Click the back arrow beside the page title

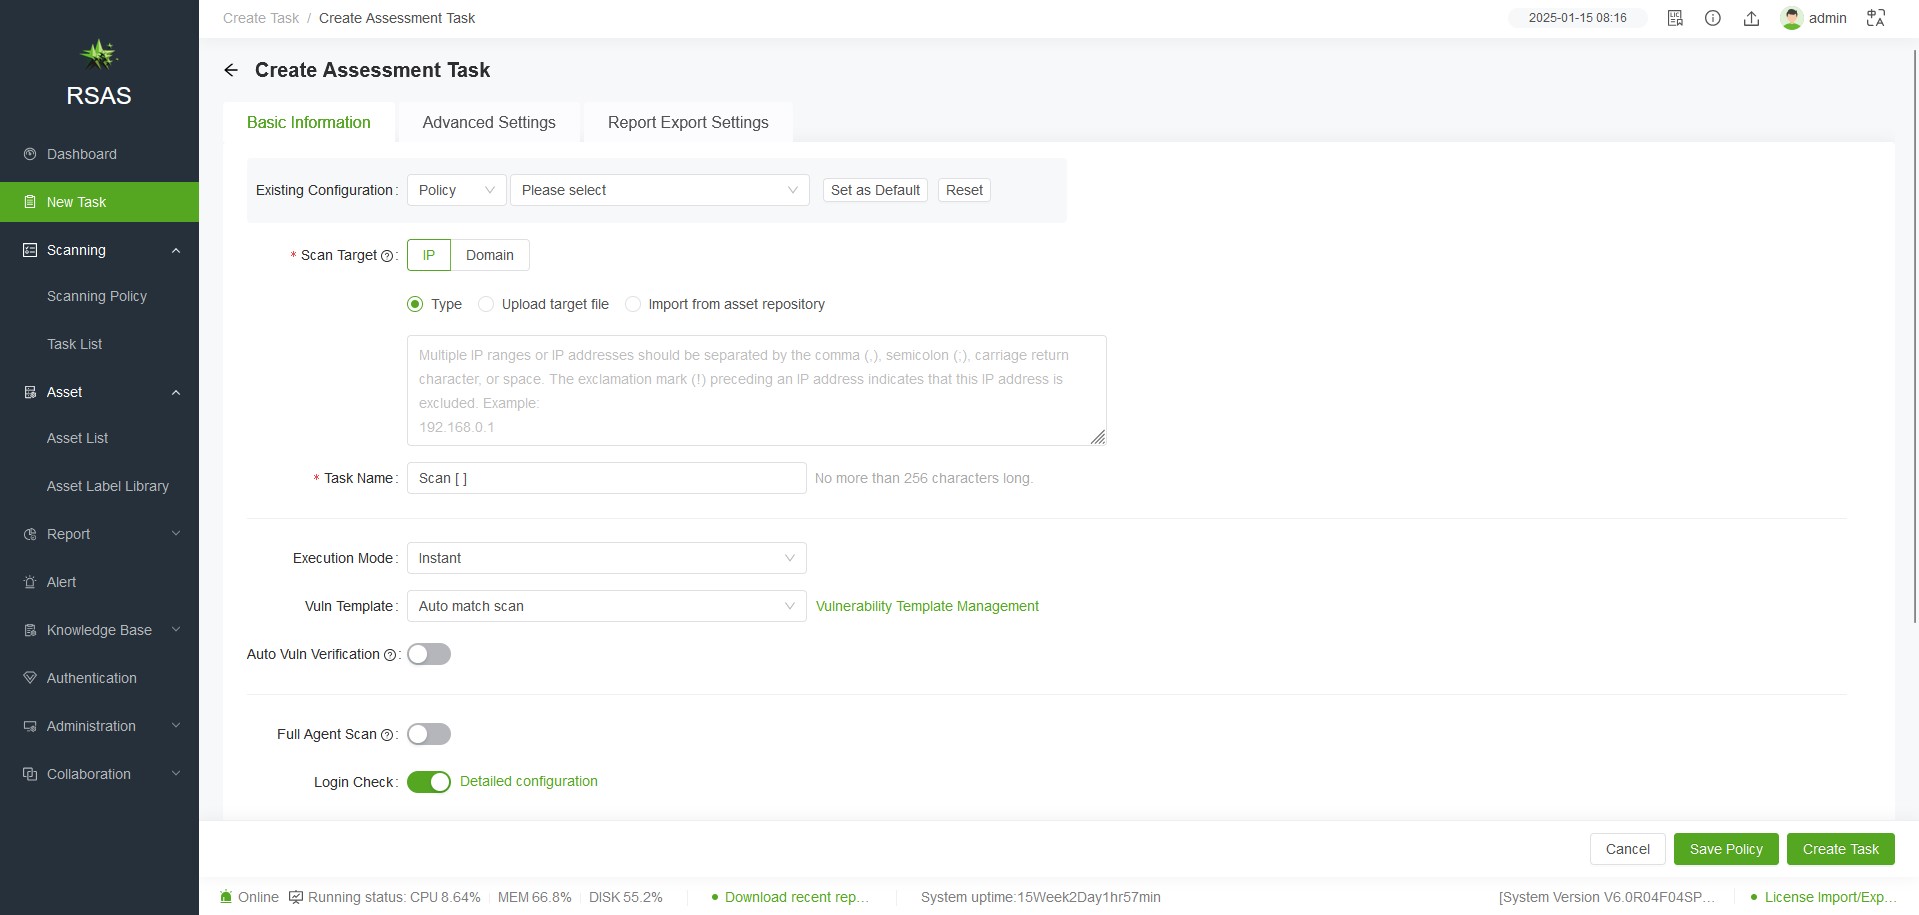click(x=231, y=70)
